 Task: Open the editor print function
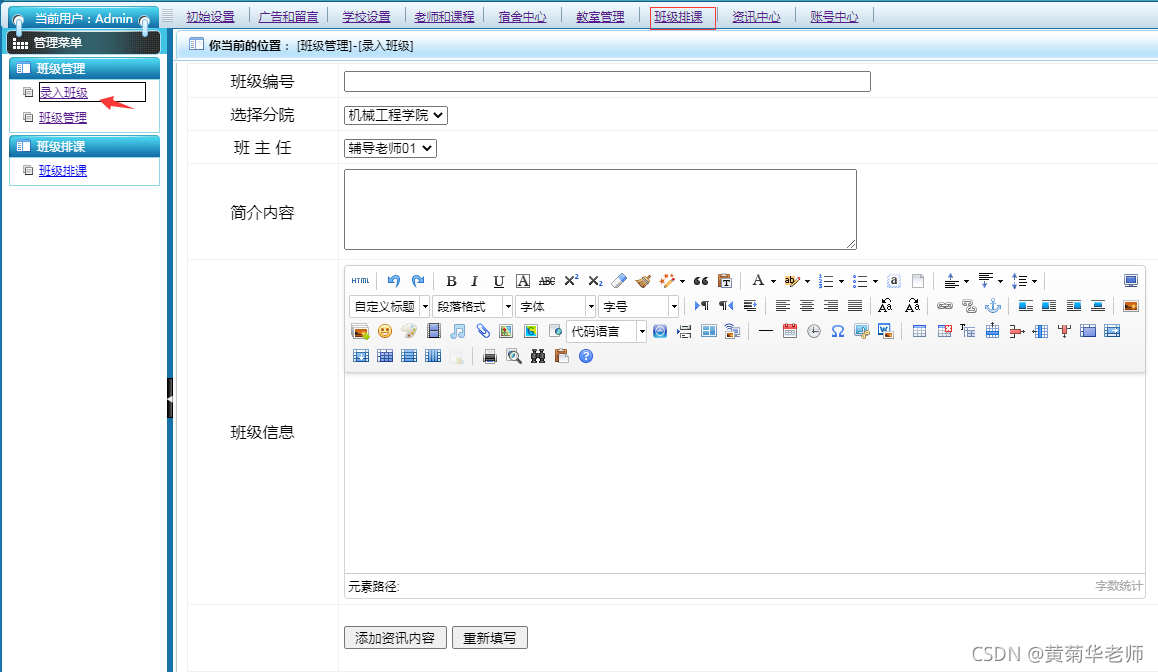[489, 356]
